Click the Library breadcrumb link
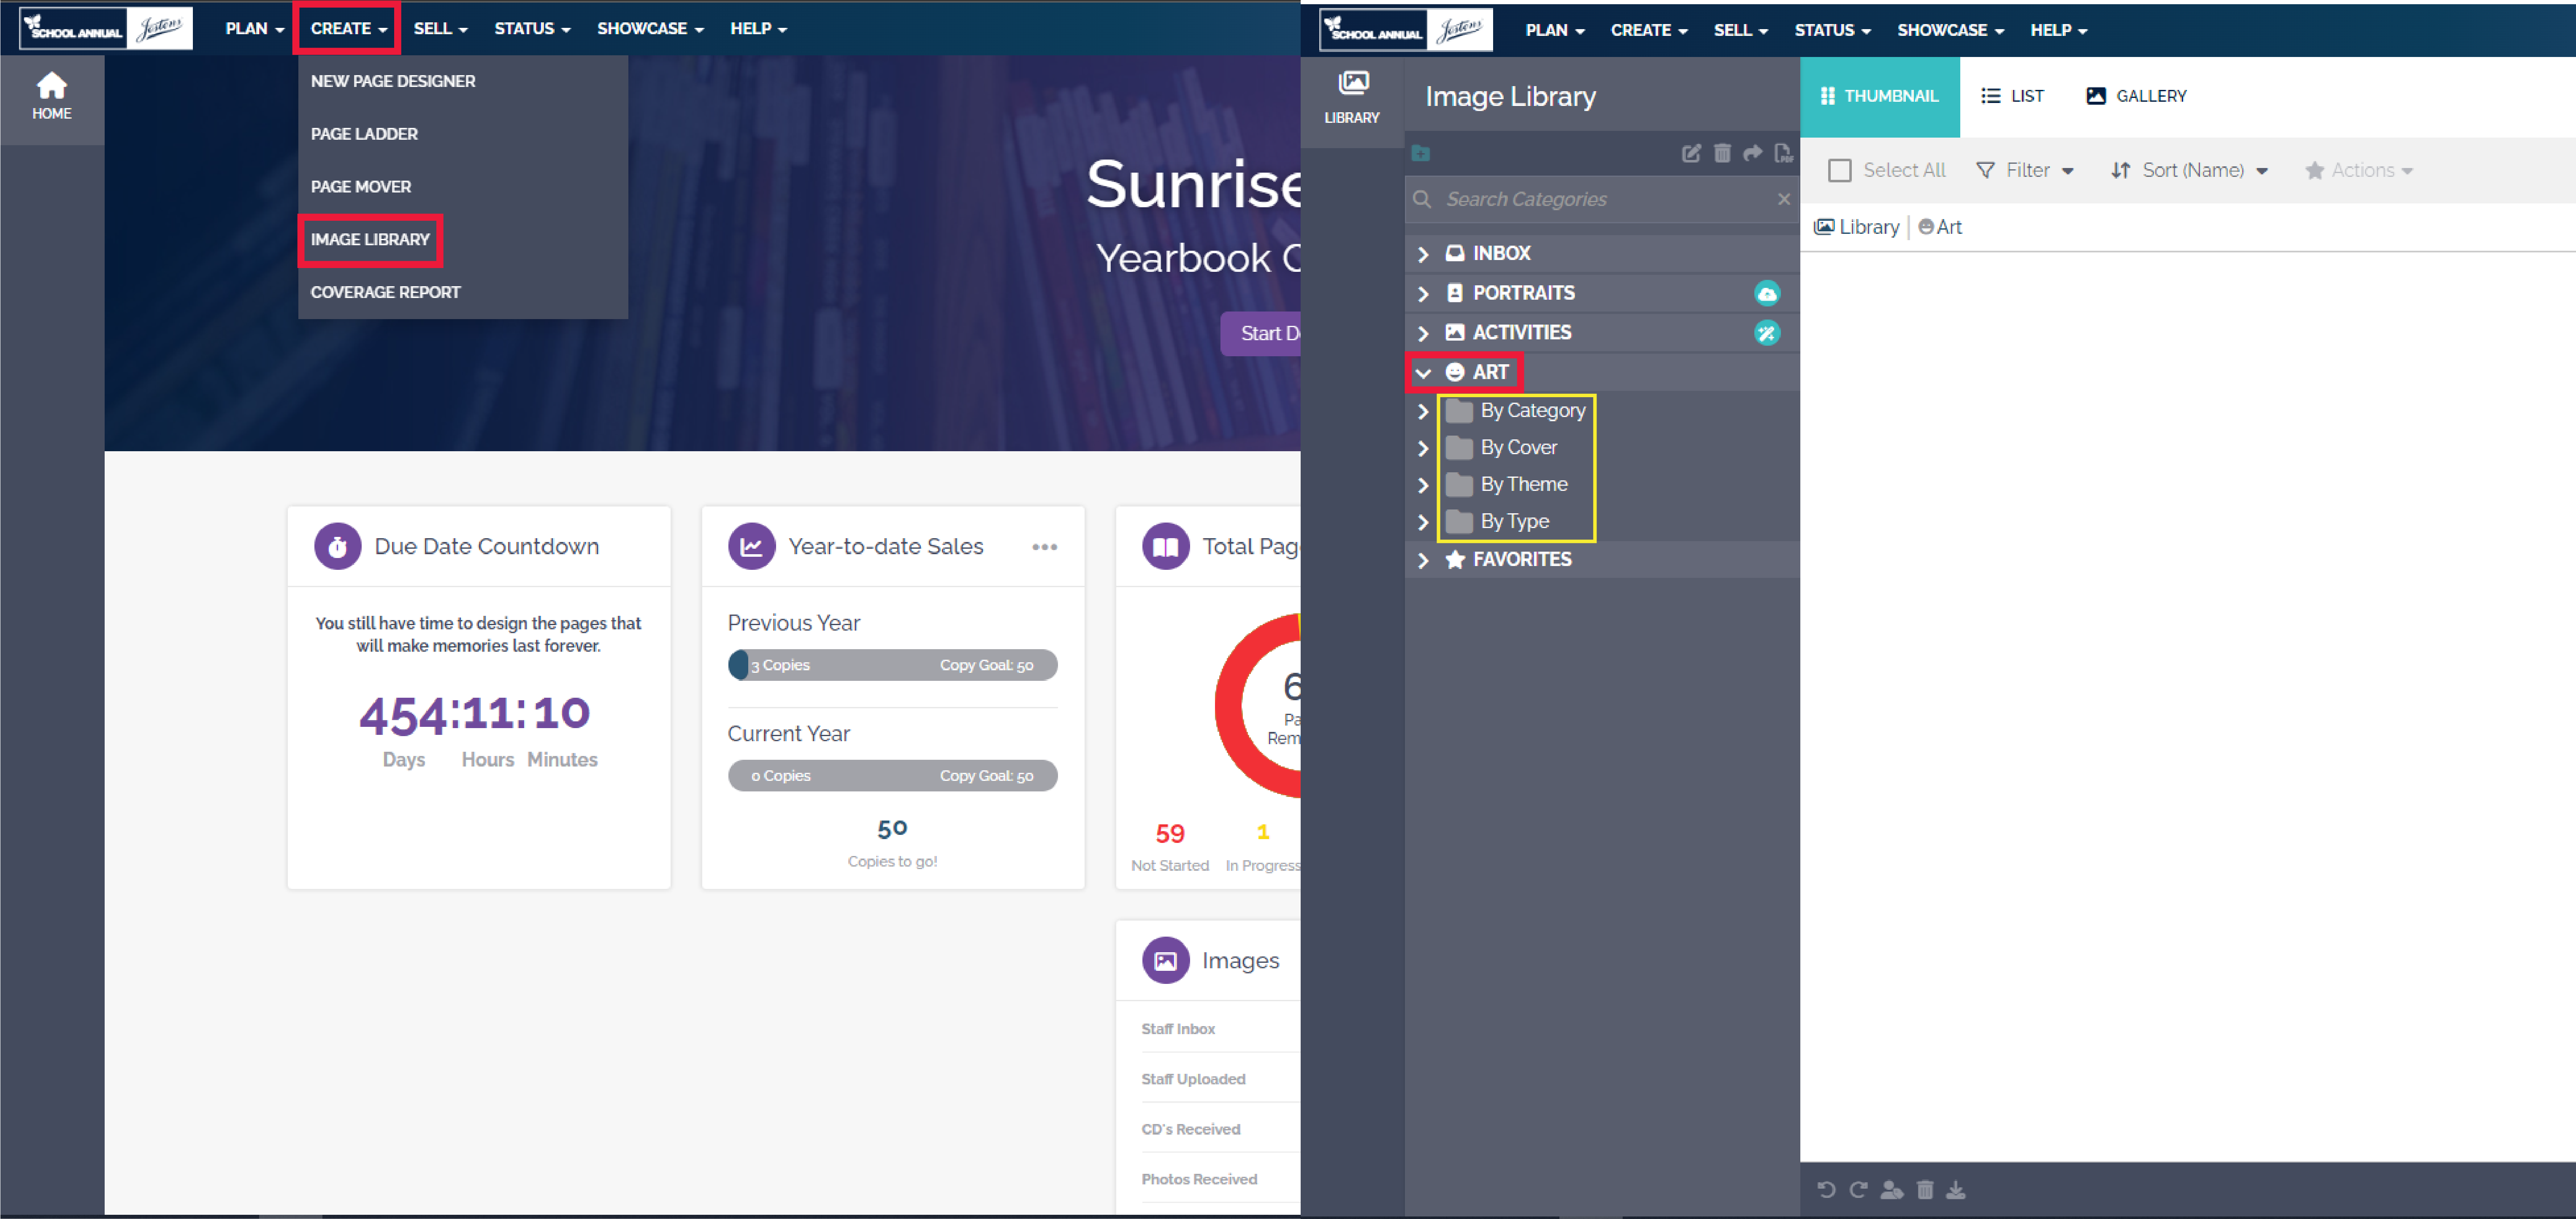This screenshot has width=2576, height=1219. pos(1856,227)
